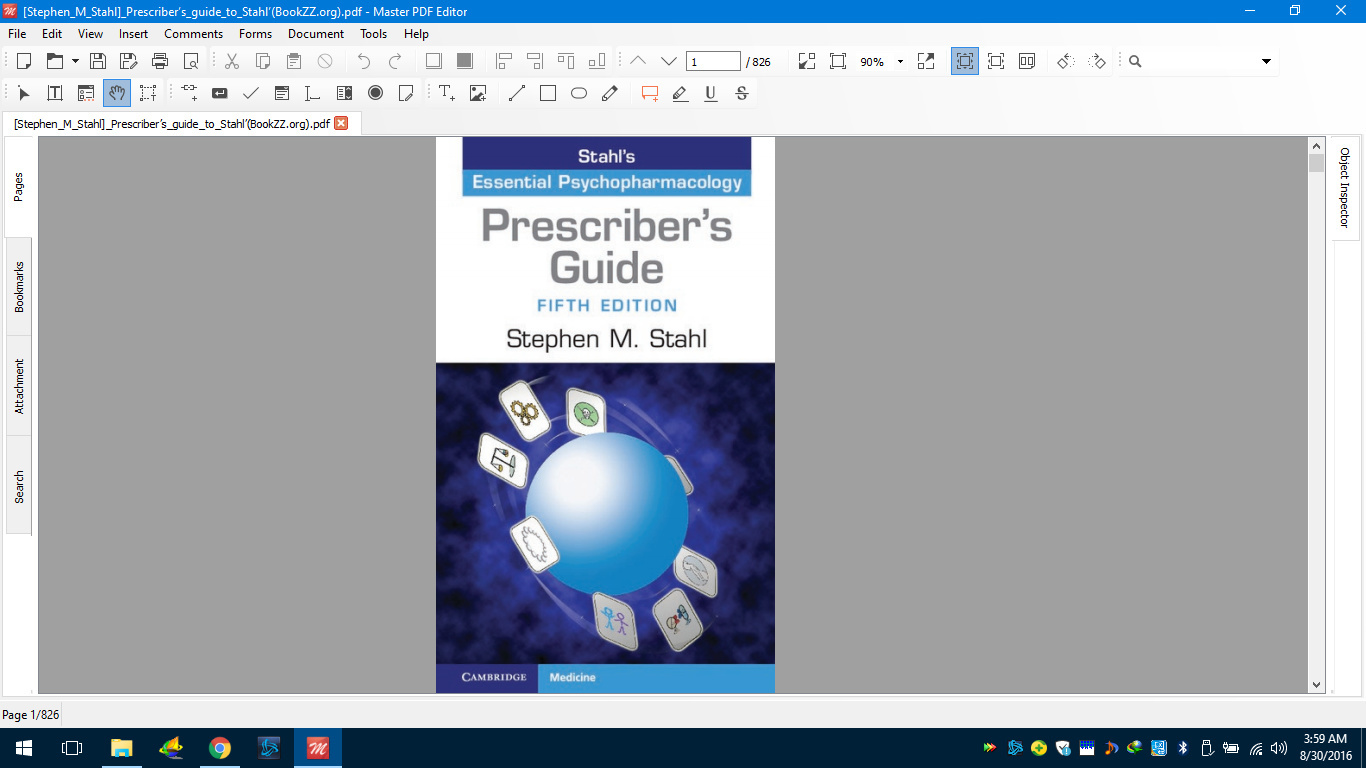Go to the previous page with the up chevron
1366x768 pixels.
pyautogui.click(x=637, y=61)
